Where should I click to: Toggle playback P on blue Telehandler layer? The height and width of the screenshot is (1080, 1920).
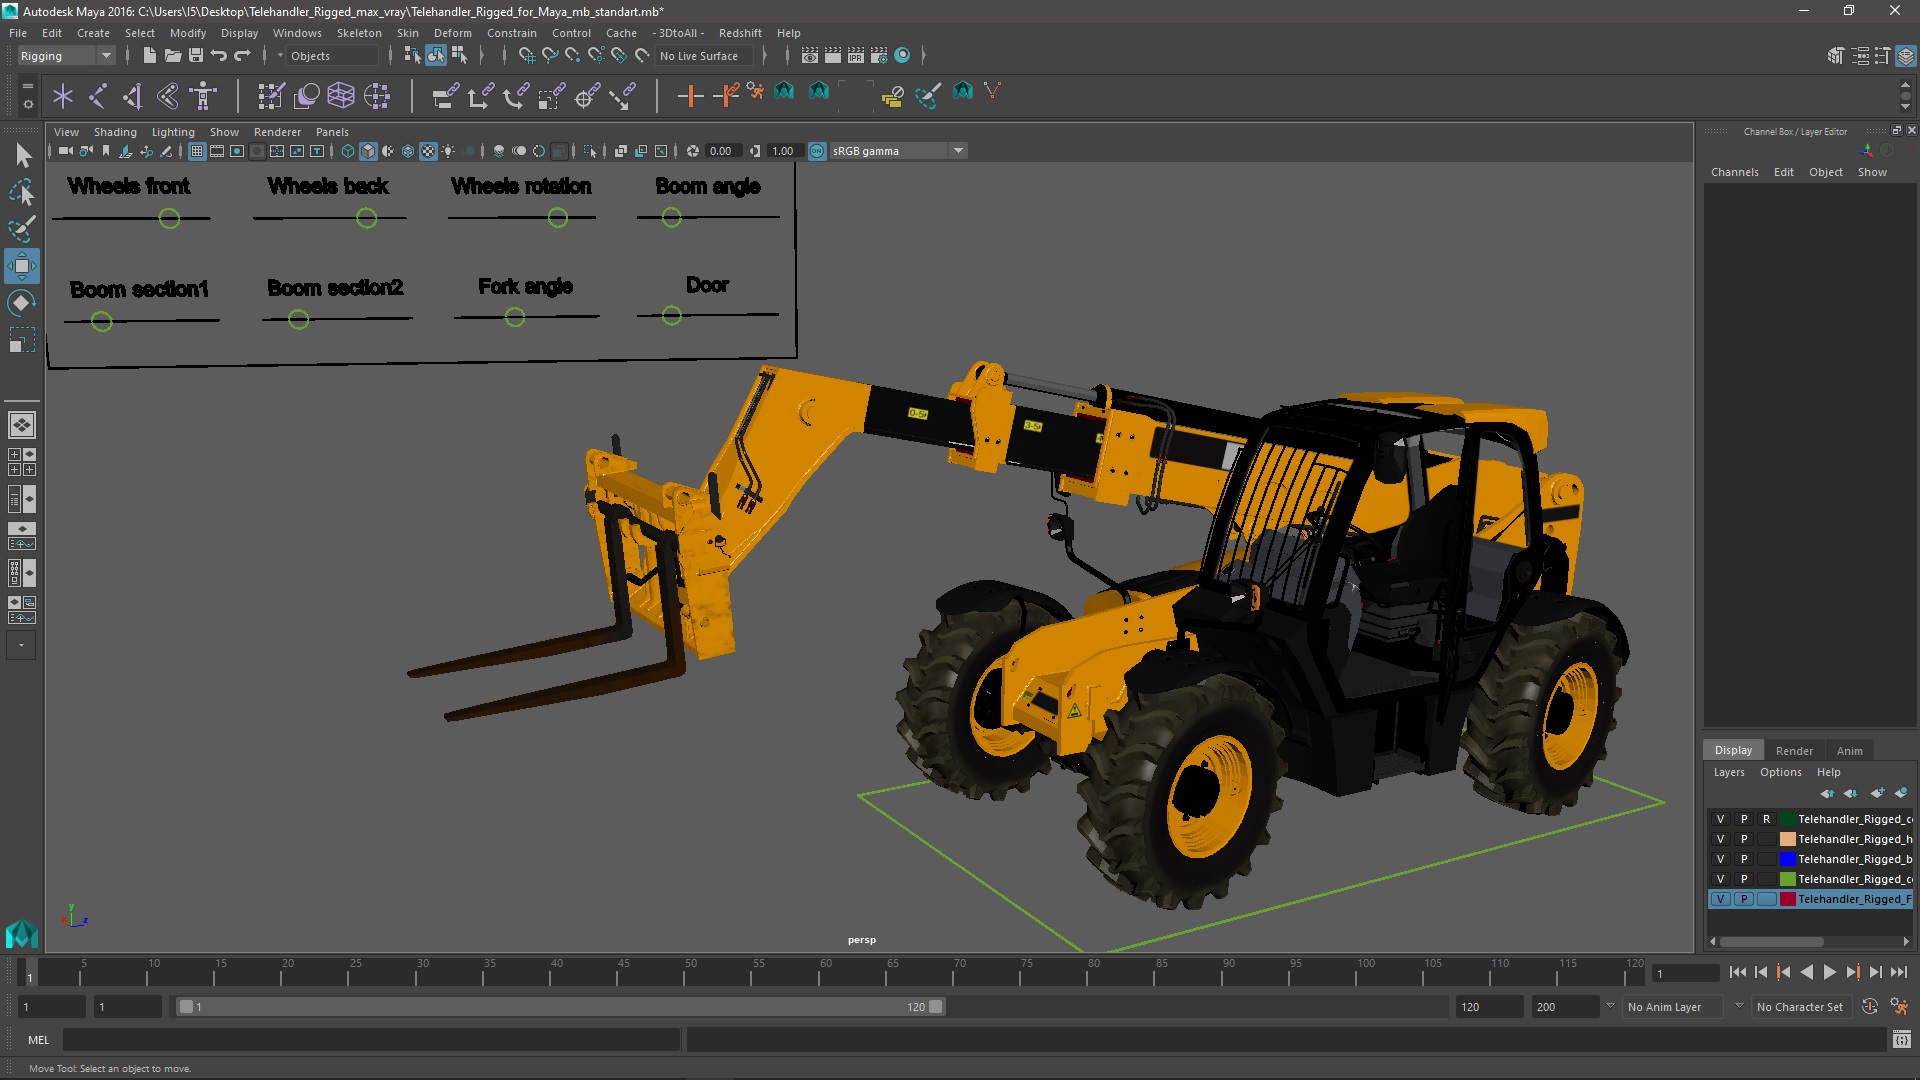tap(1744, 859)
